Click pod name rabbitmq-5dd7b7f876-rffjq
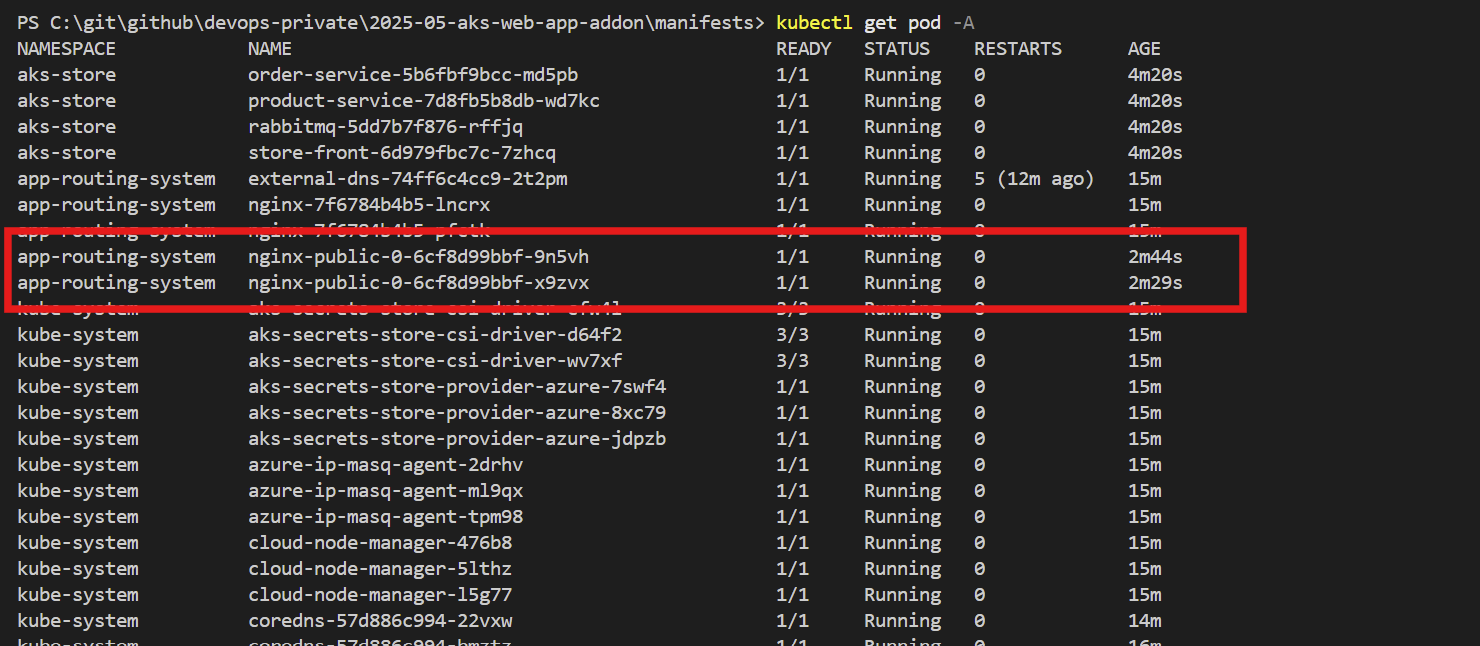1480x646 pixels. pyautogui.click(x=386, y=127)
